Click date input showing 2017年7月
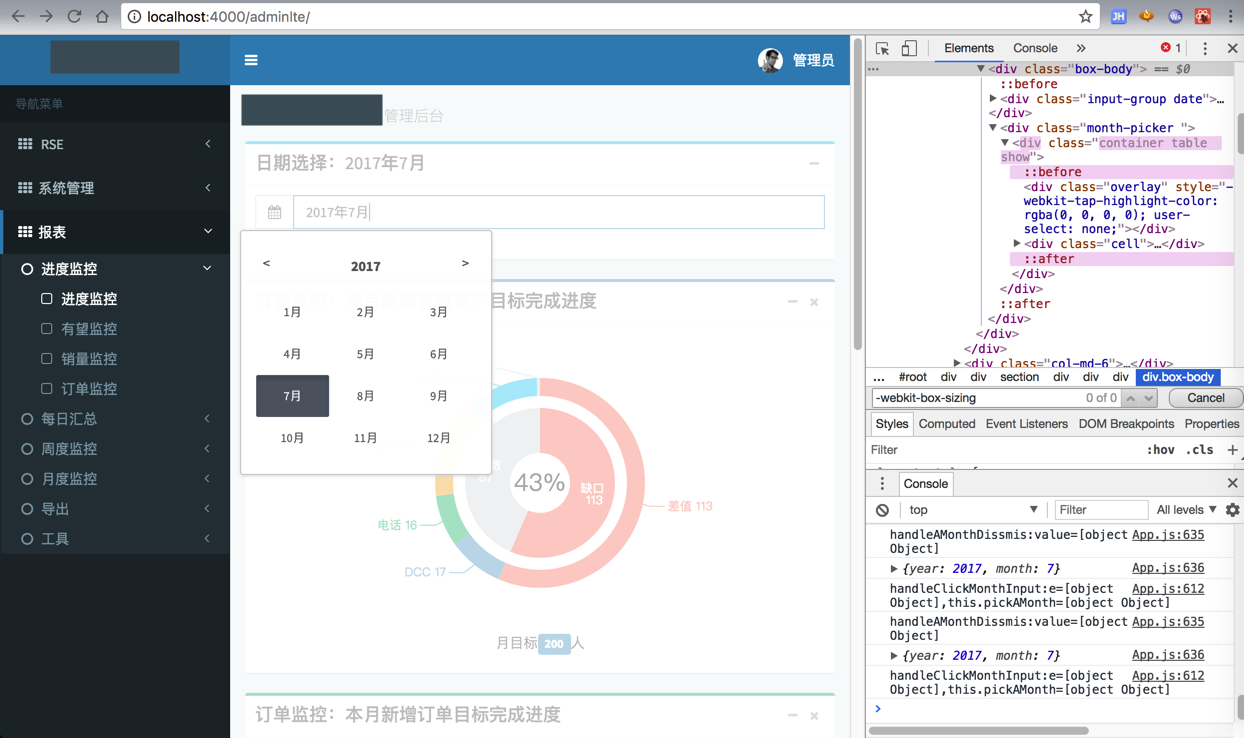This screenshot has width=1244, height=738. click(559, 212)
